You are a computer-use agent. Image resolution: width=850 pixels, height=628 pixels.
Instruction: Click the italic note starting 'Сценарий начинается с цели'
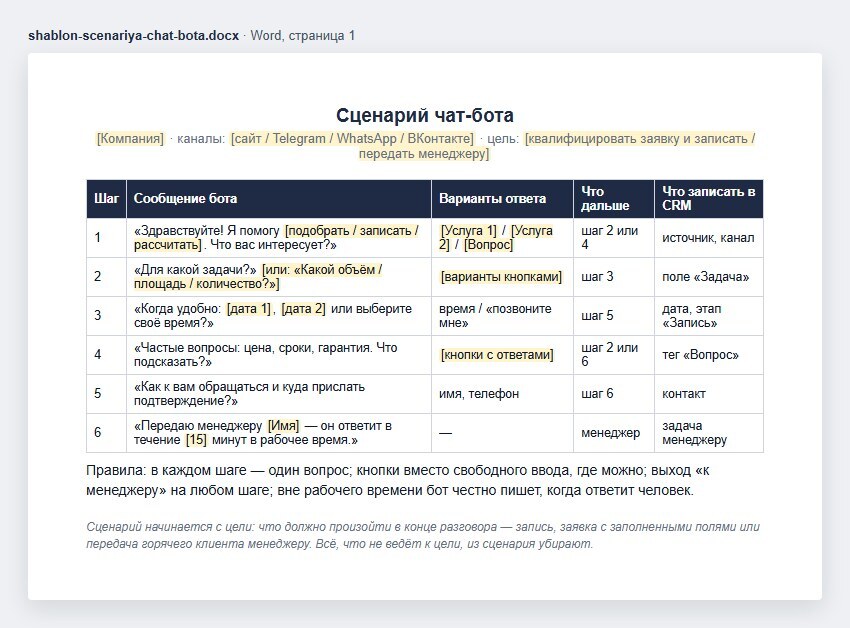click(x=423, y=535)
